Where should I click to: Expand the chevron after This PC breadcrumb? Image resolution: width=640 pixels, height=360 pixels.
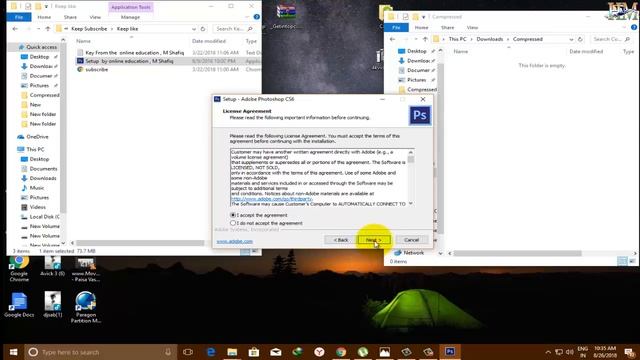point(471,39)
